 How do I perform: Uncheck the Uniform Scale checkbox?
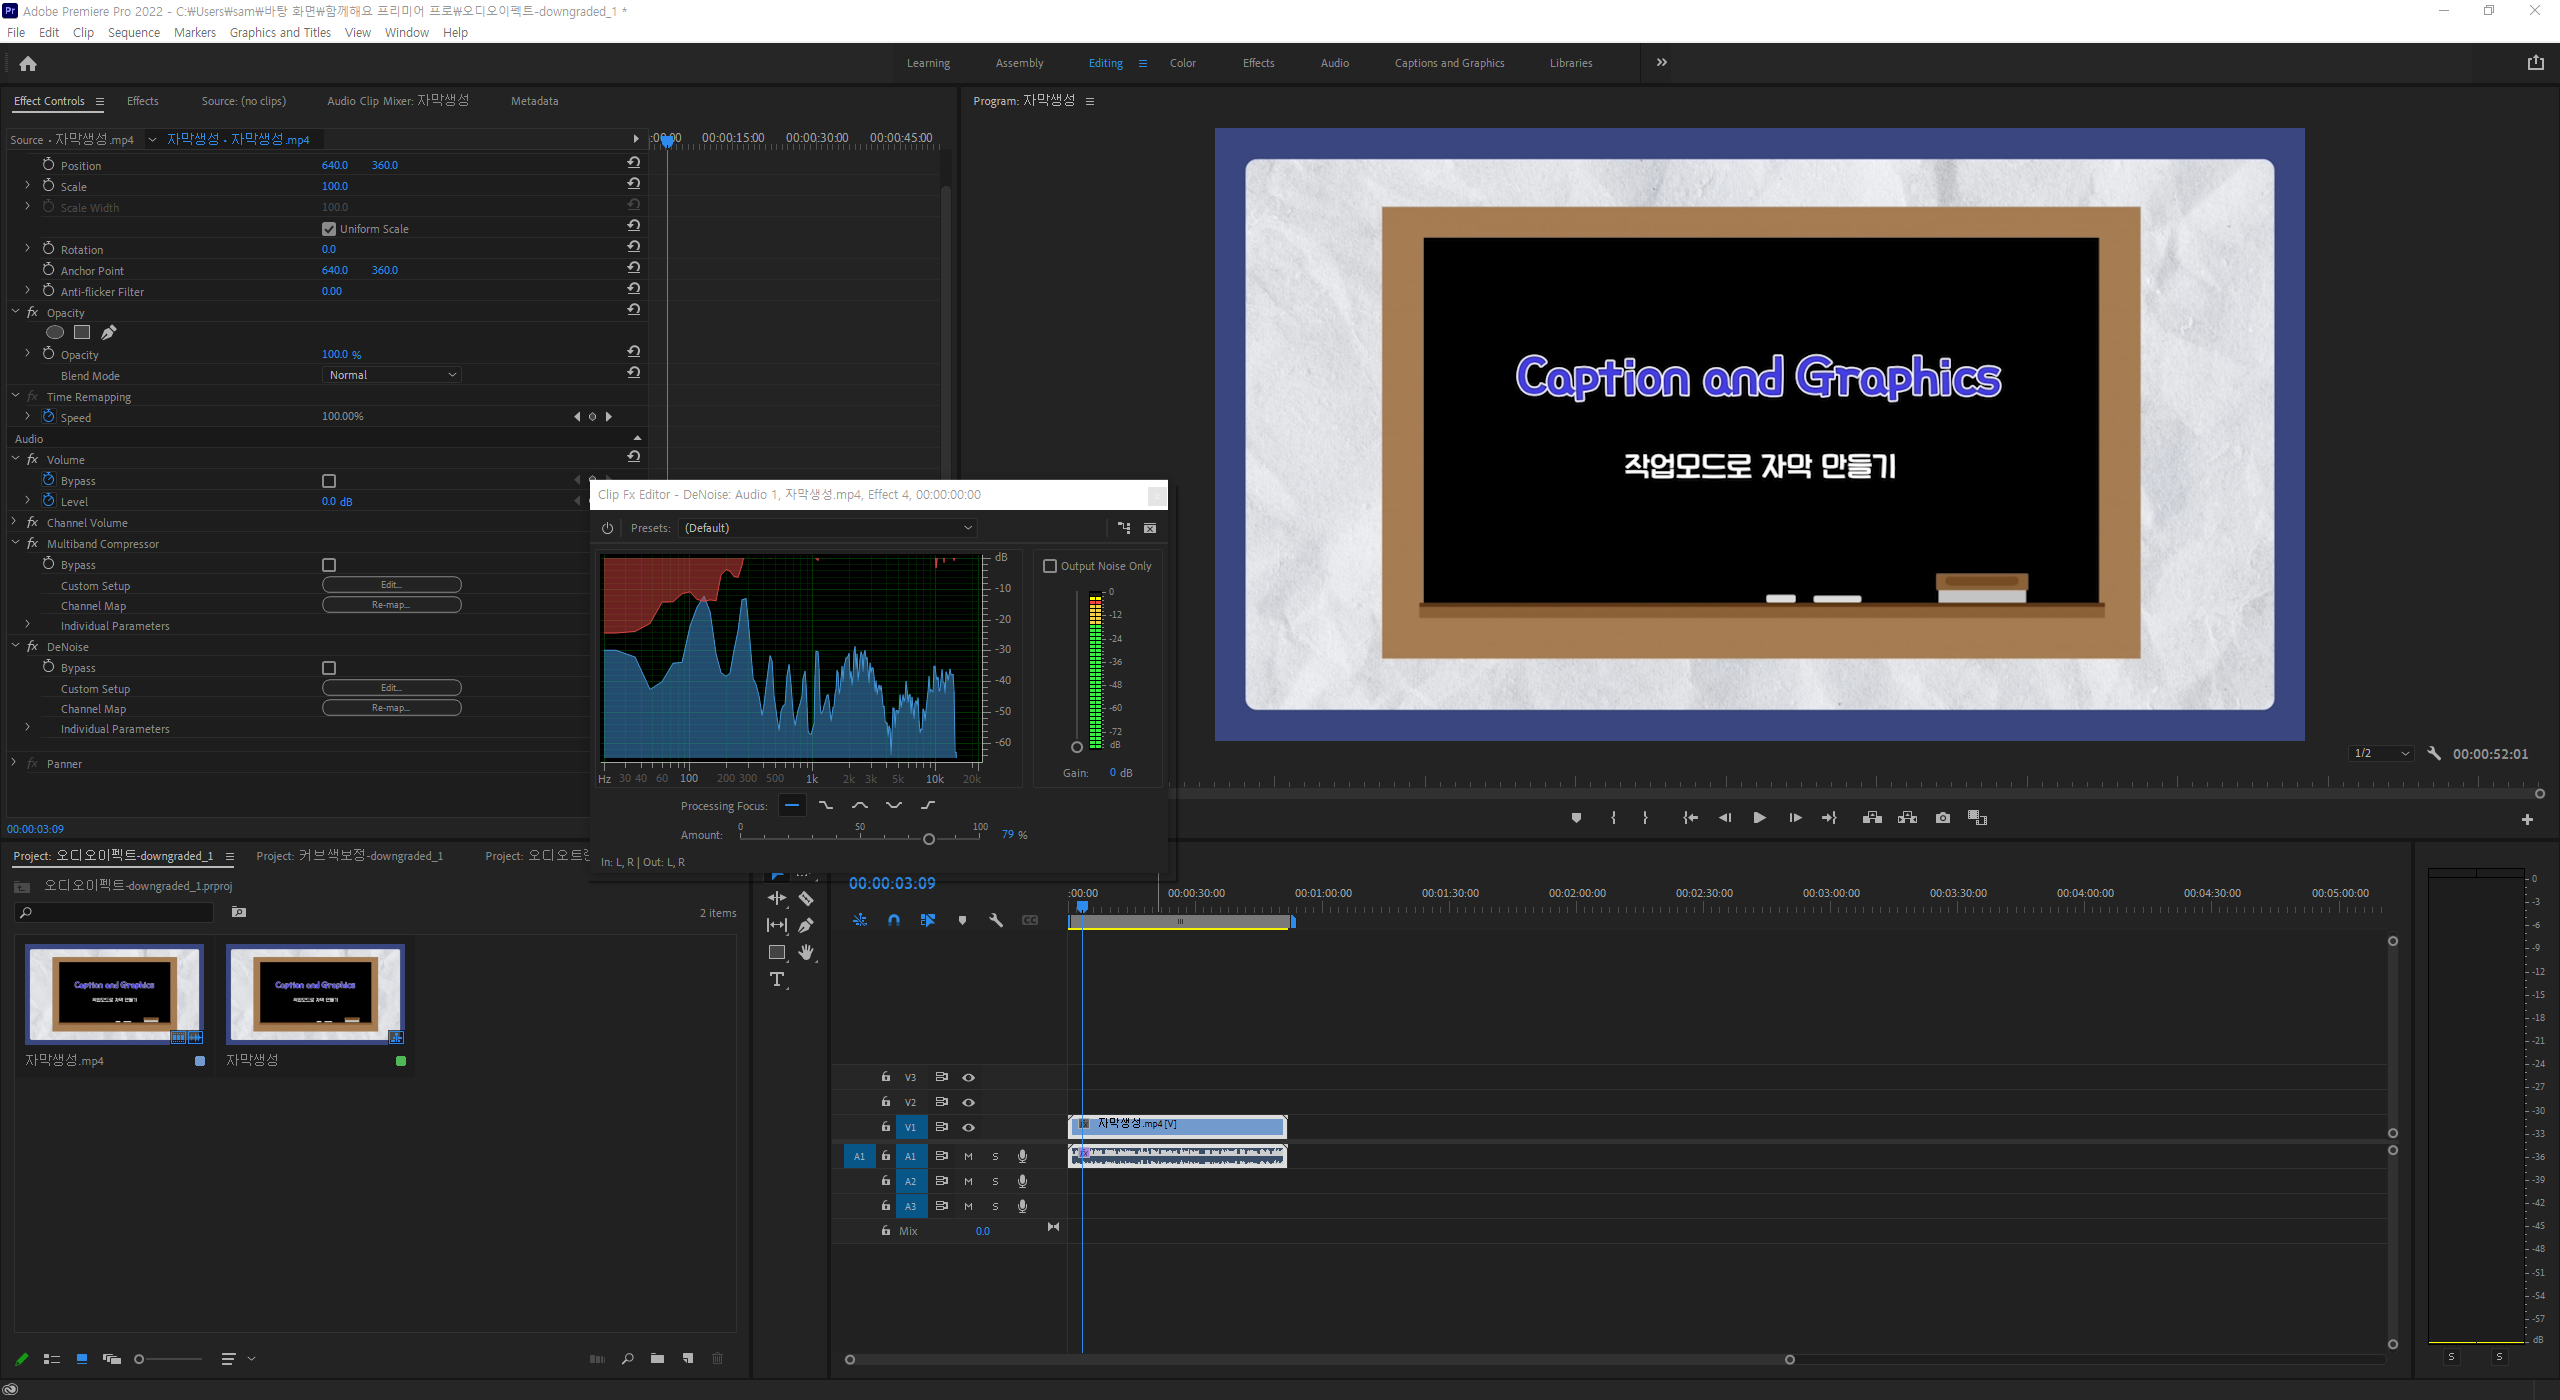click(329, 229)
